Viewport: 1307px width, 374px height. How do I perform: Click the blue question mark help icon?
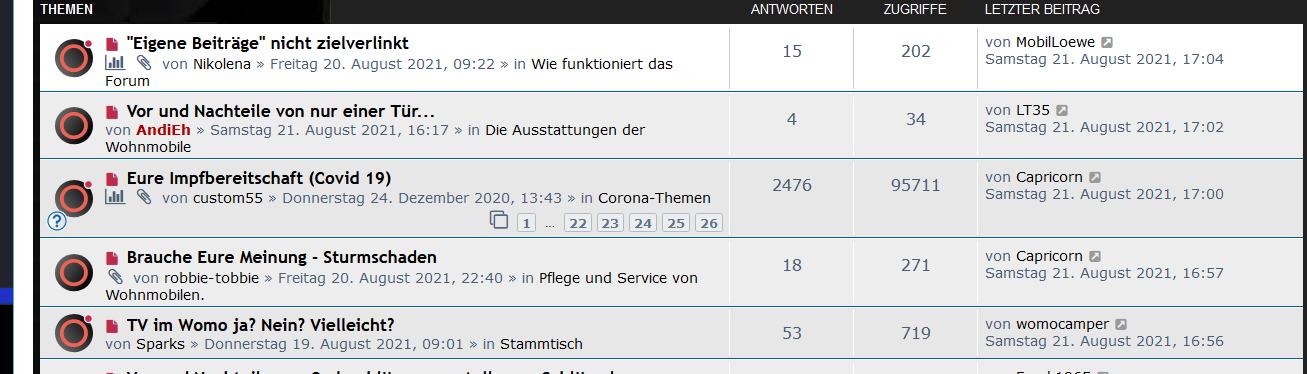pyautogui.click(x=56, y=221)
